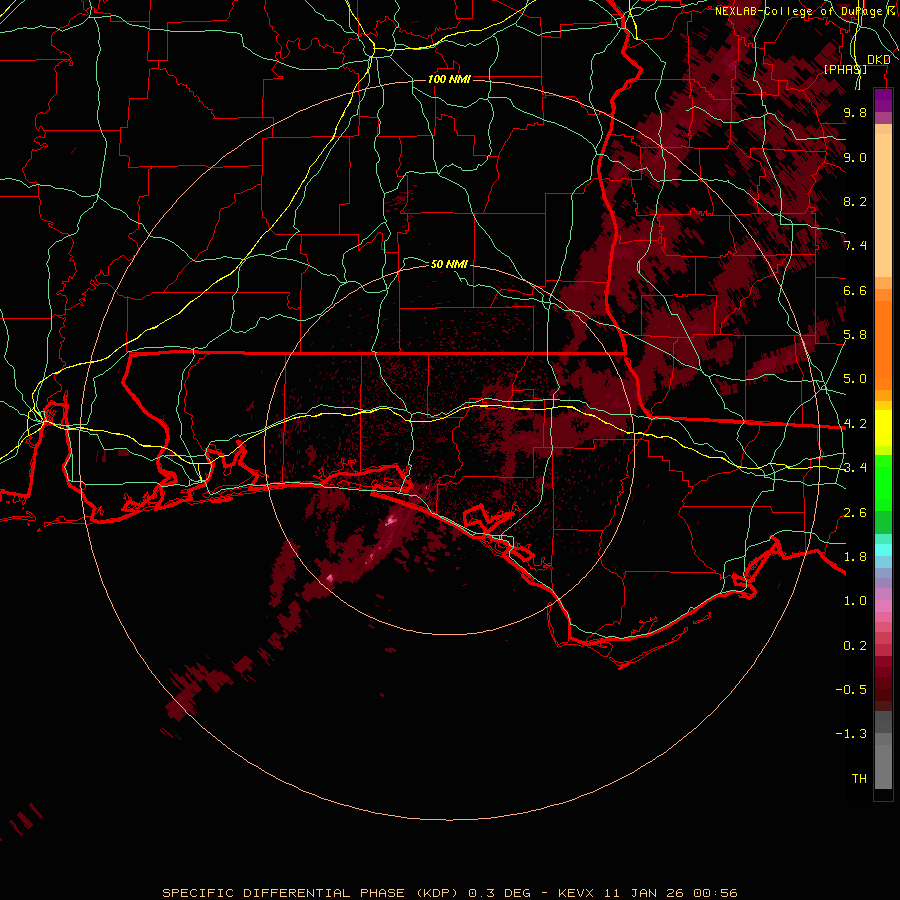Pick the purple segment atop the color bar
Screen dimensions: 900x900
point(883,100)
